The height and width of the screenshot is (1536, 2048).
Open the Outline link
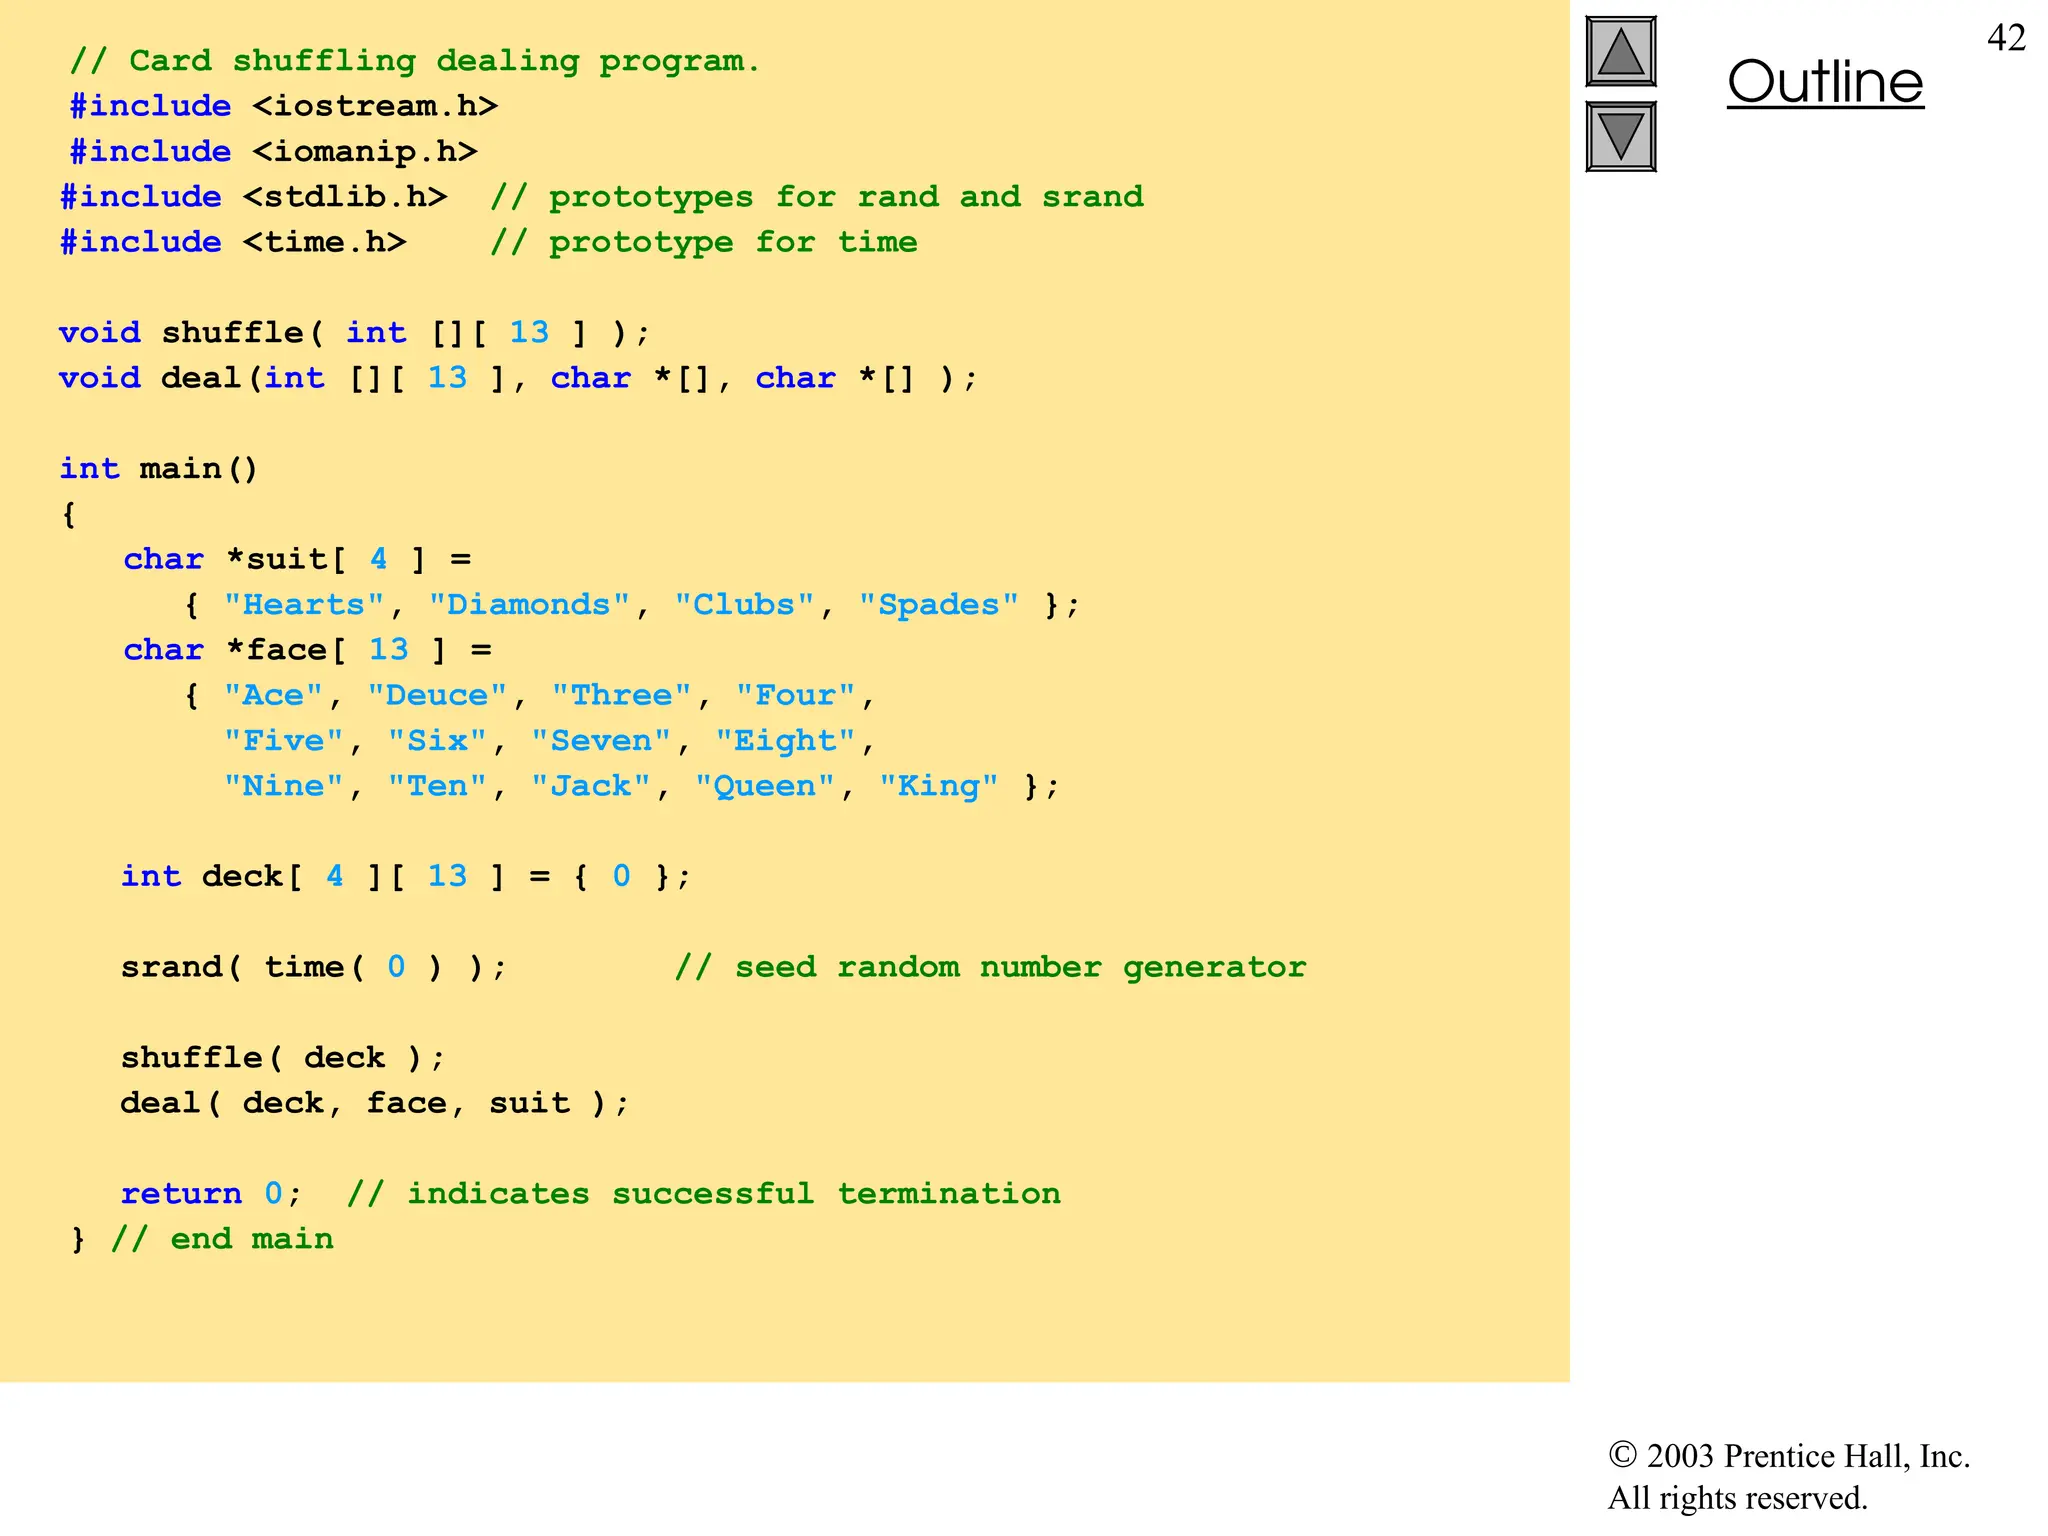(1825, 82)
